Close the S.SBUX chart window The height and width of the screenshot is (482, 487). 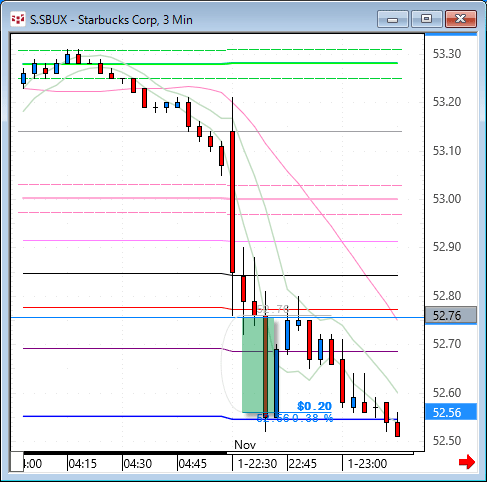point(461,19)
